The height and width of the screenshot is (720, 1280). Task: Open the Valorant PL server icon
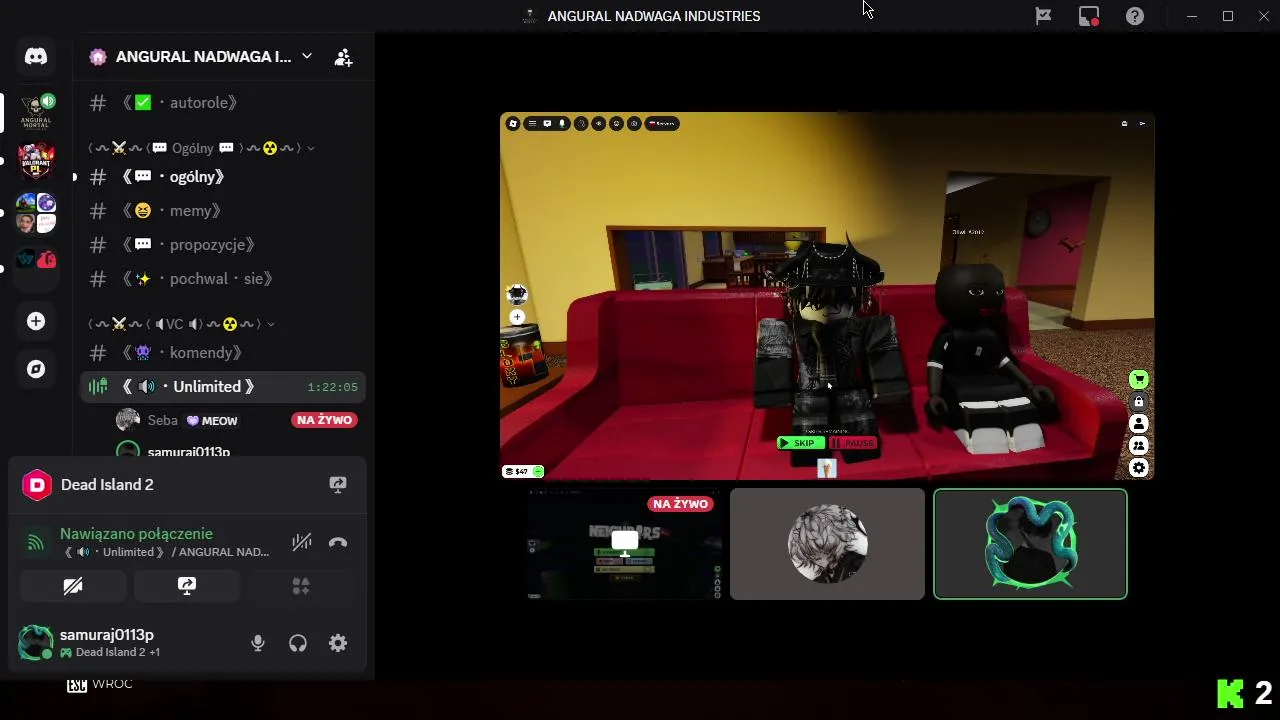36,161
